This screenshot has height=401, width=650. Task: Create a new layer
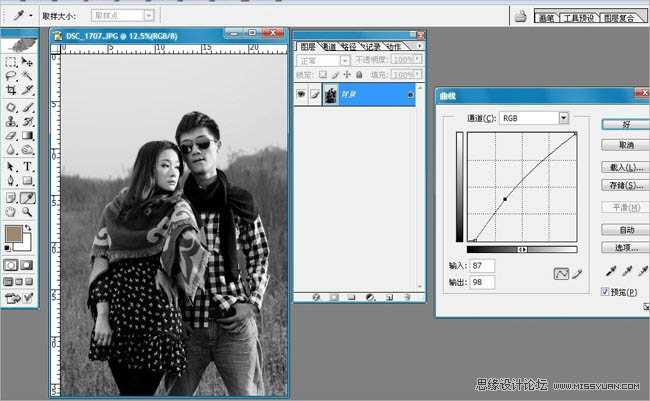point(389,297)
